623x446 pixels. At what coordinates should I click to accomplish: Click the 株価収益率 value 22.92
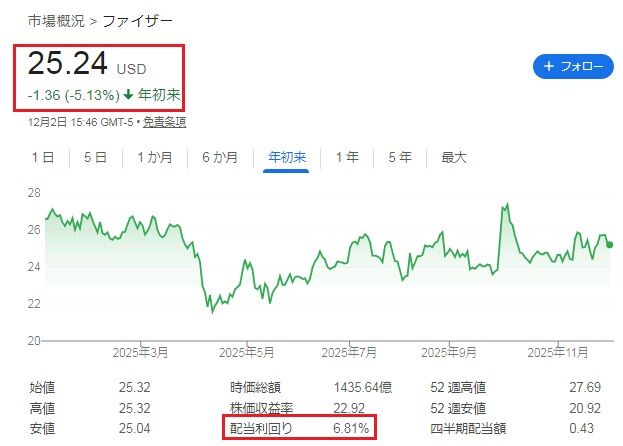click(349, 408)
